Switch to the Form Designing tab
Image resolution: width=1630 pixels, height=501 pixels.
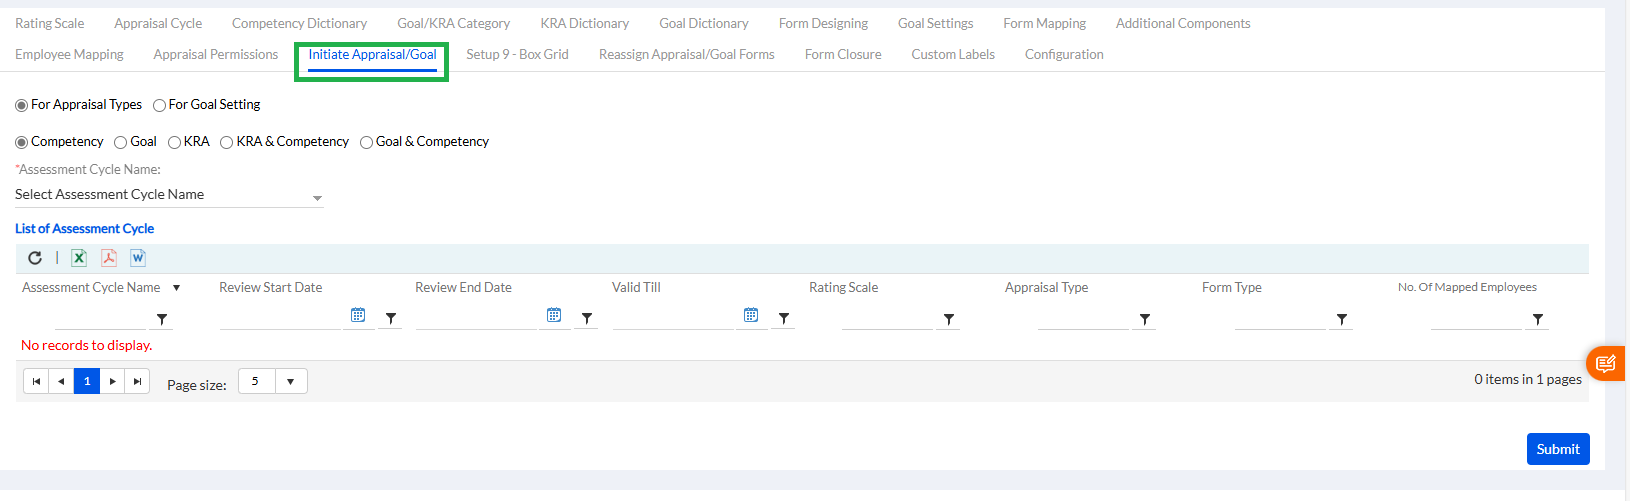823,23
